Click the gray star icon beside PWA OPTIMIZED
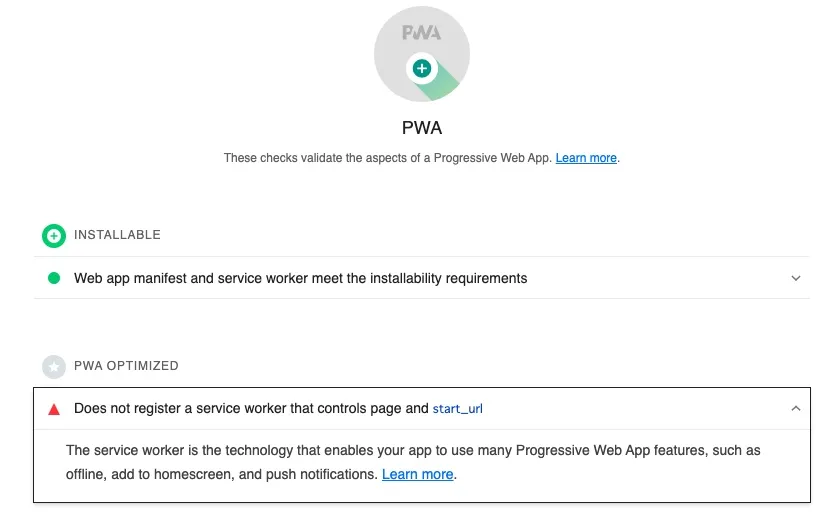The width and height of the screenshot is (835, 515). [53, 366]
